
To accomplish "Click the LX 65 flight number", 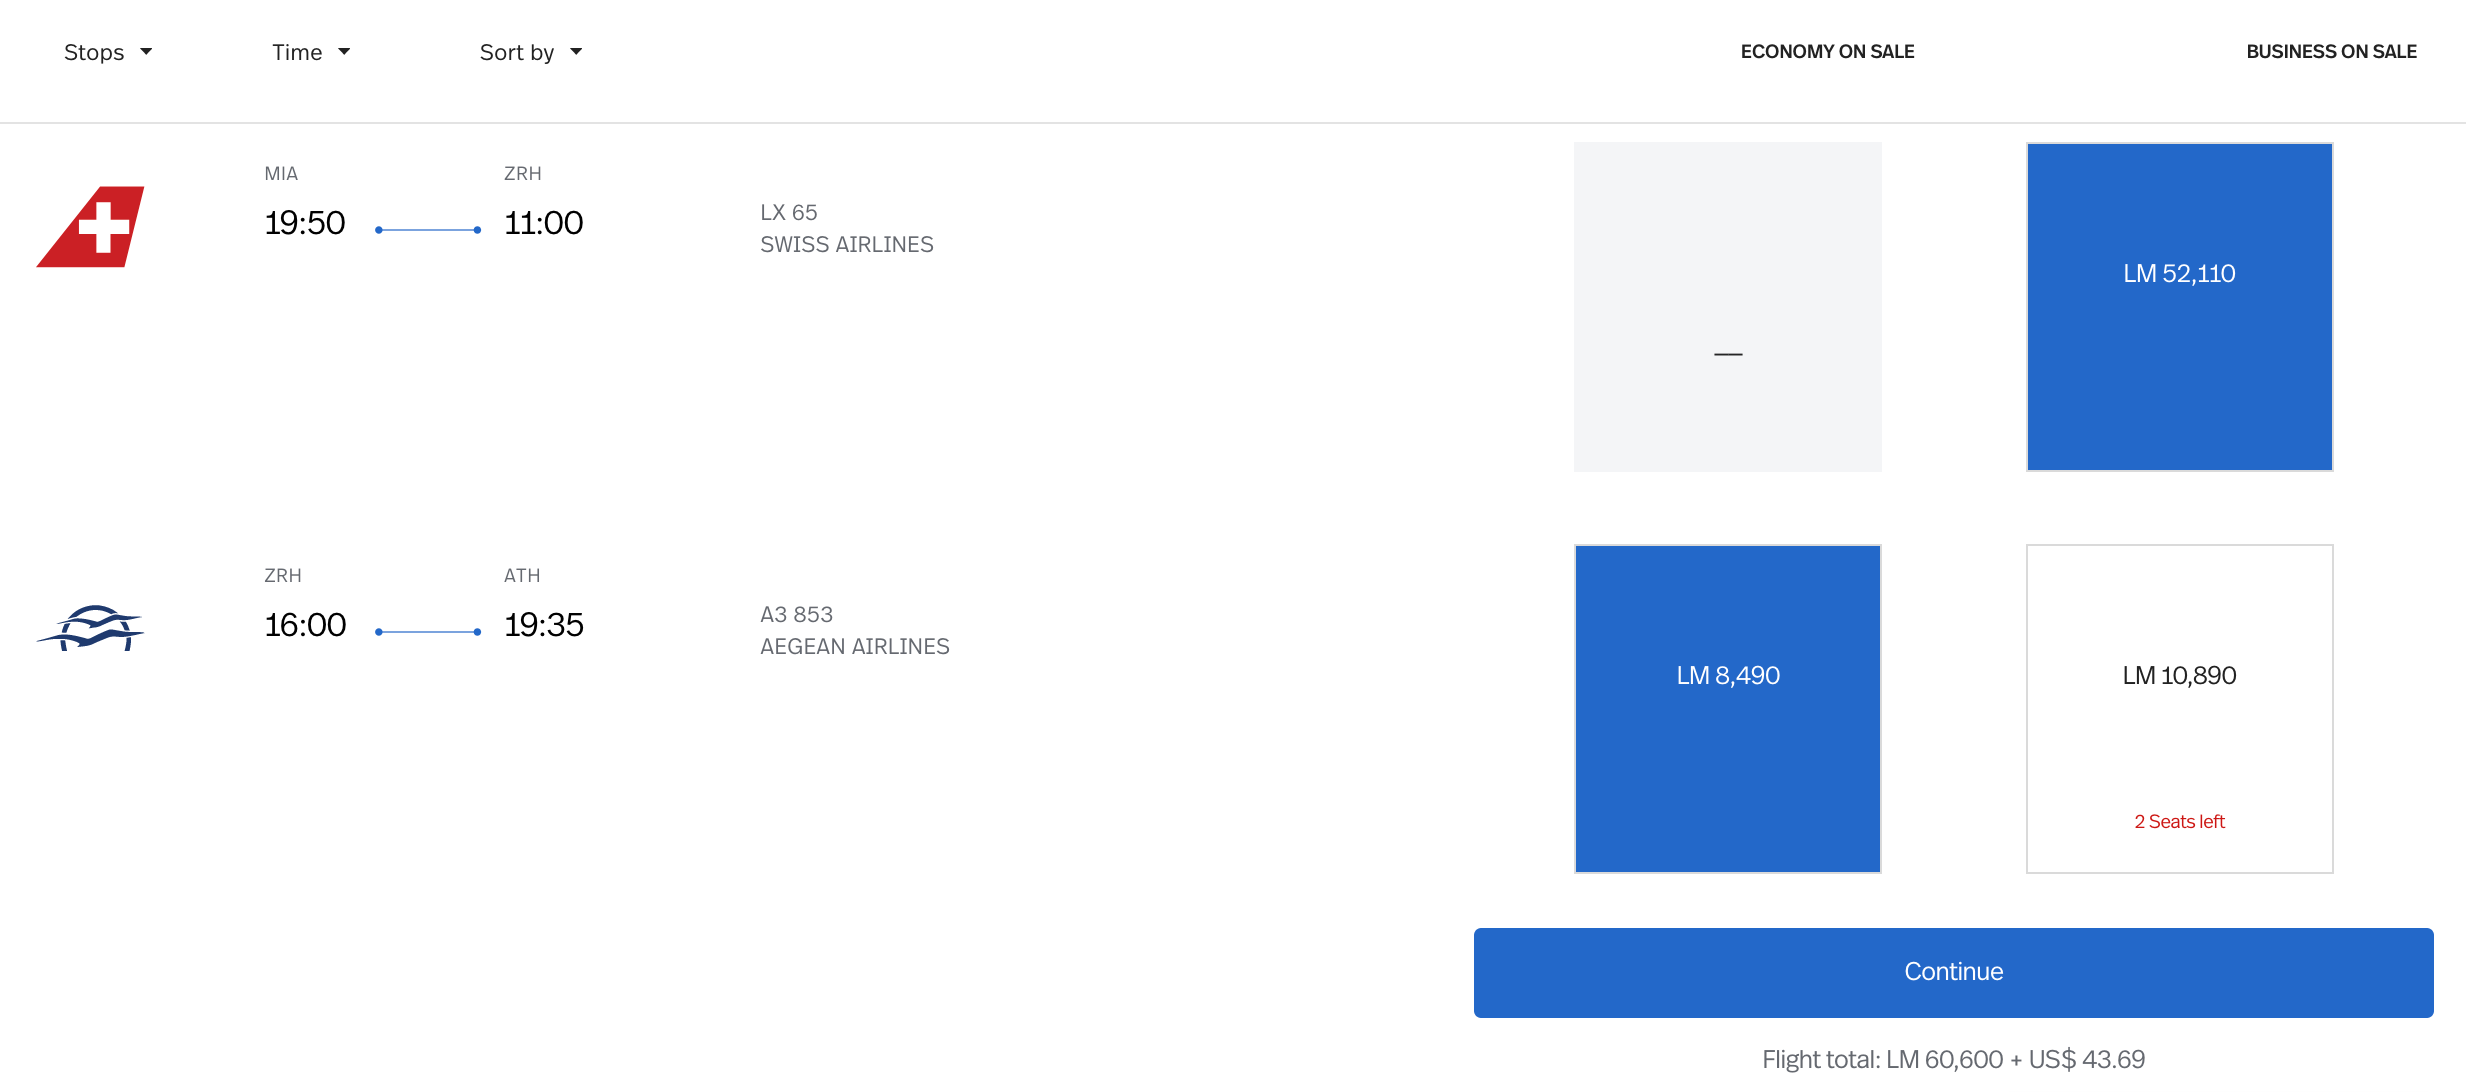I will coord(789,213).
